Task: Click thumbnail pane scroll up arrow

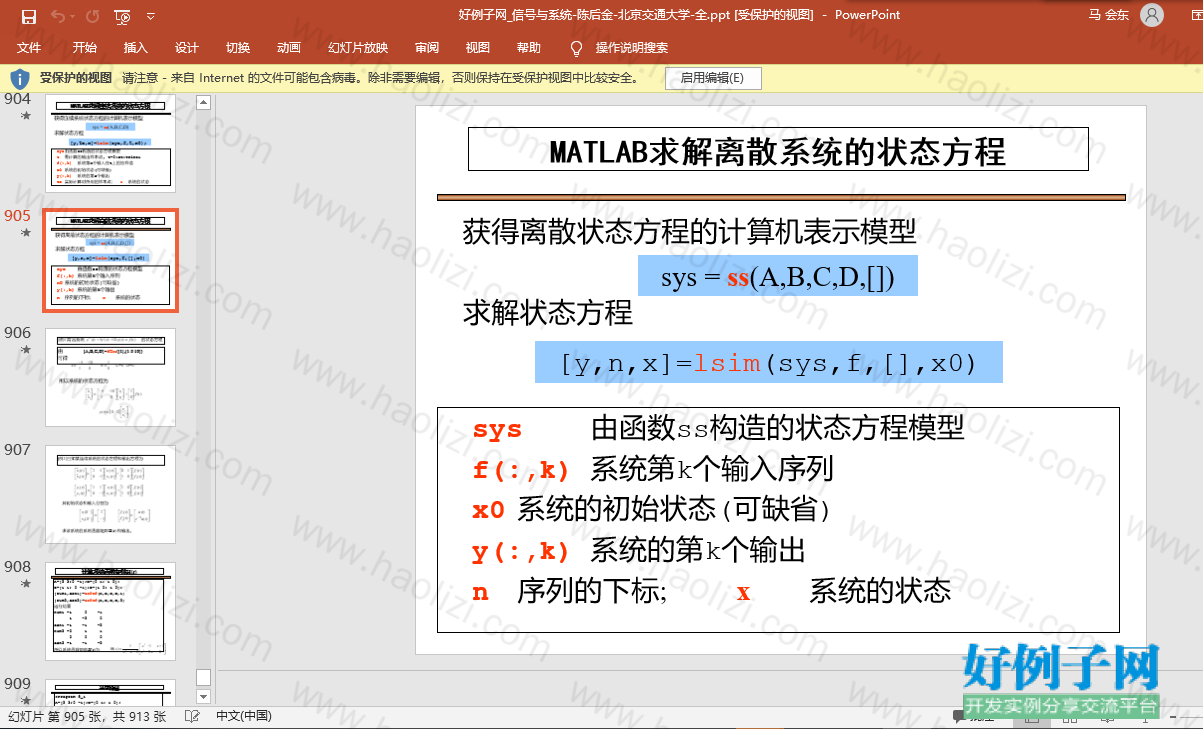Action: 204,102
